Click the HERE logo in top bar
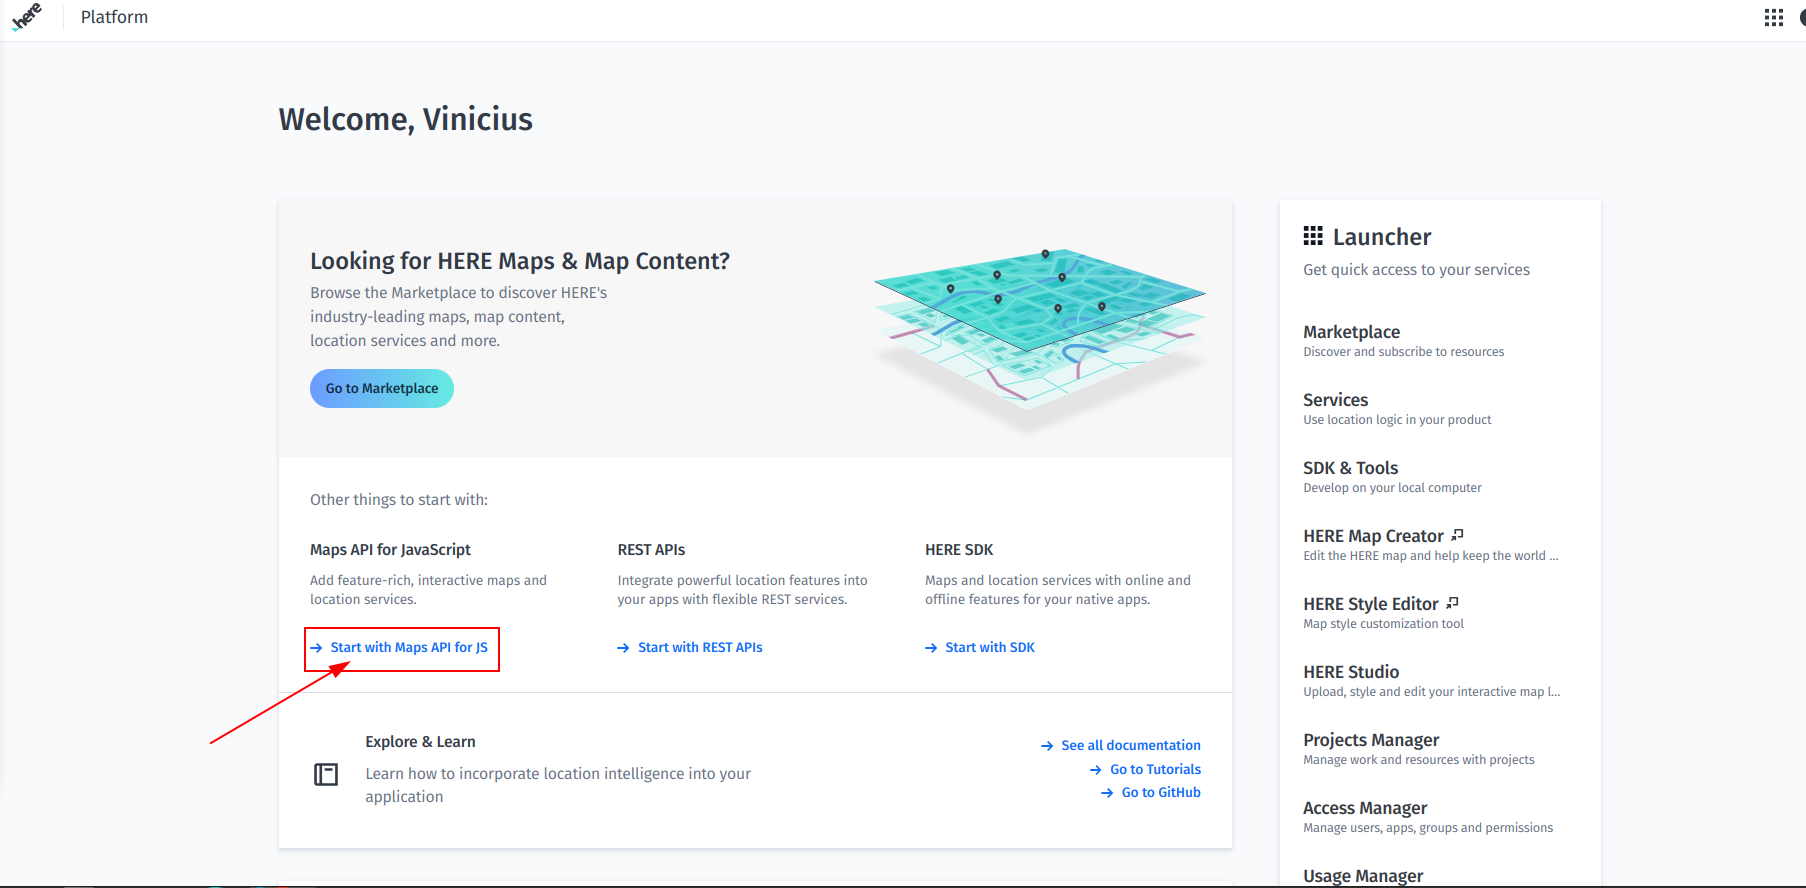Viewport: 1806px width, 888px height. [27, 17]
